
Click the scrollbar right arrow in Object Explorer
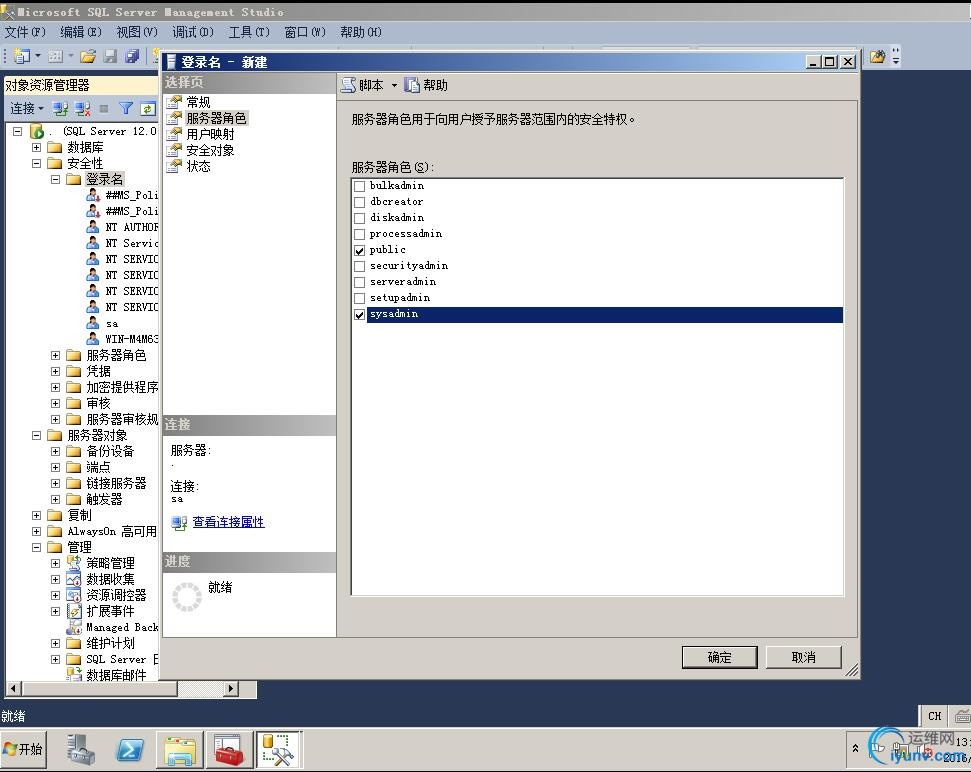tap(231, 688)
